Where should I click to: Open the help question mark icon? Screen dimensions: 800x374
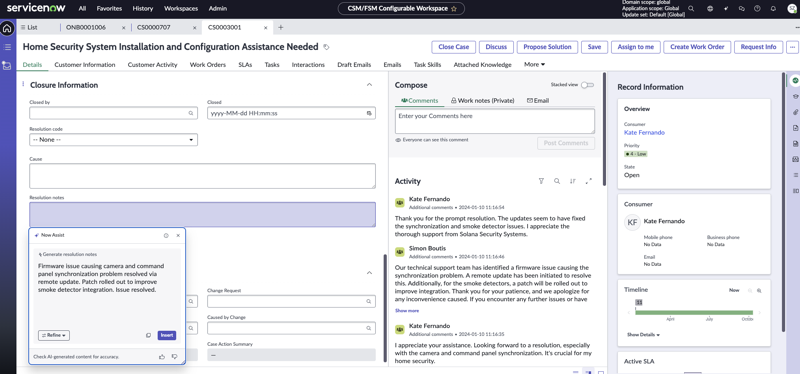[x=757, y=9]
